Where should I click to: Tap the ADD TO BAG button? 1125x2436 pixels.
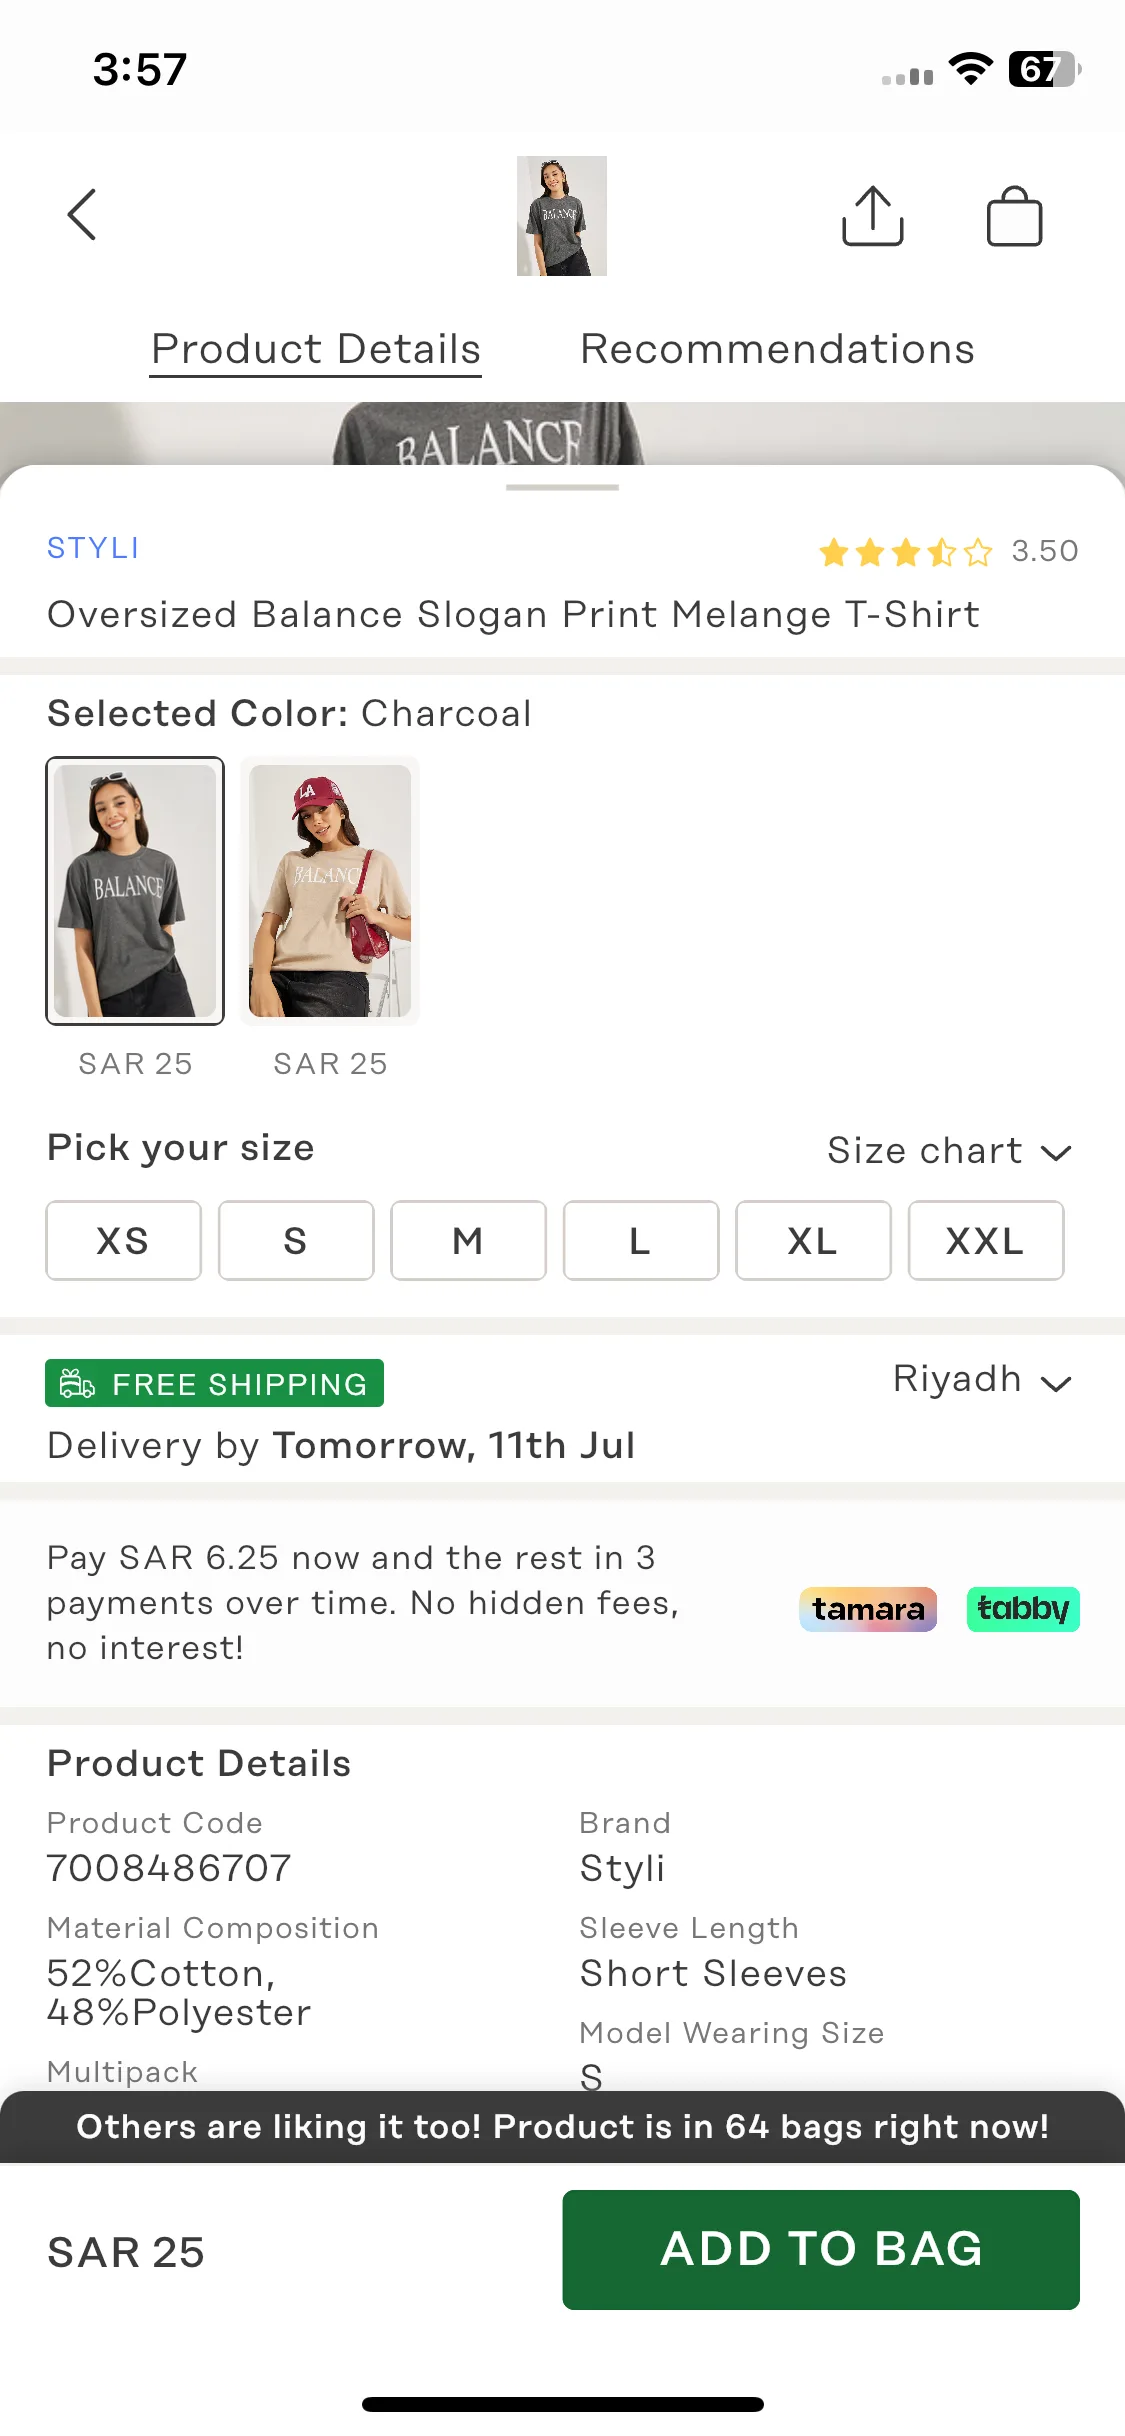coord(821,2250)
